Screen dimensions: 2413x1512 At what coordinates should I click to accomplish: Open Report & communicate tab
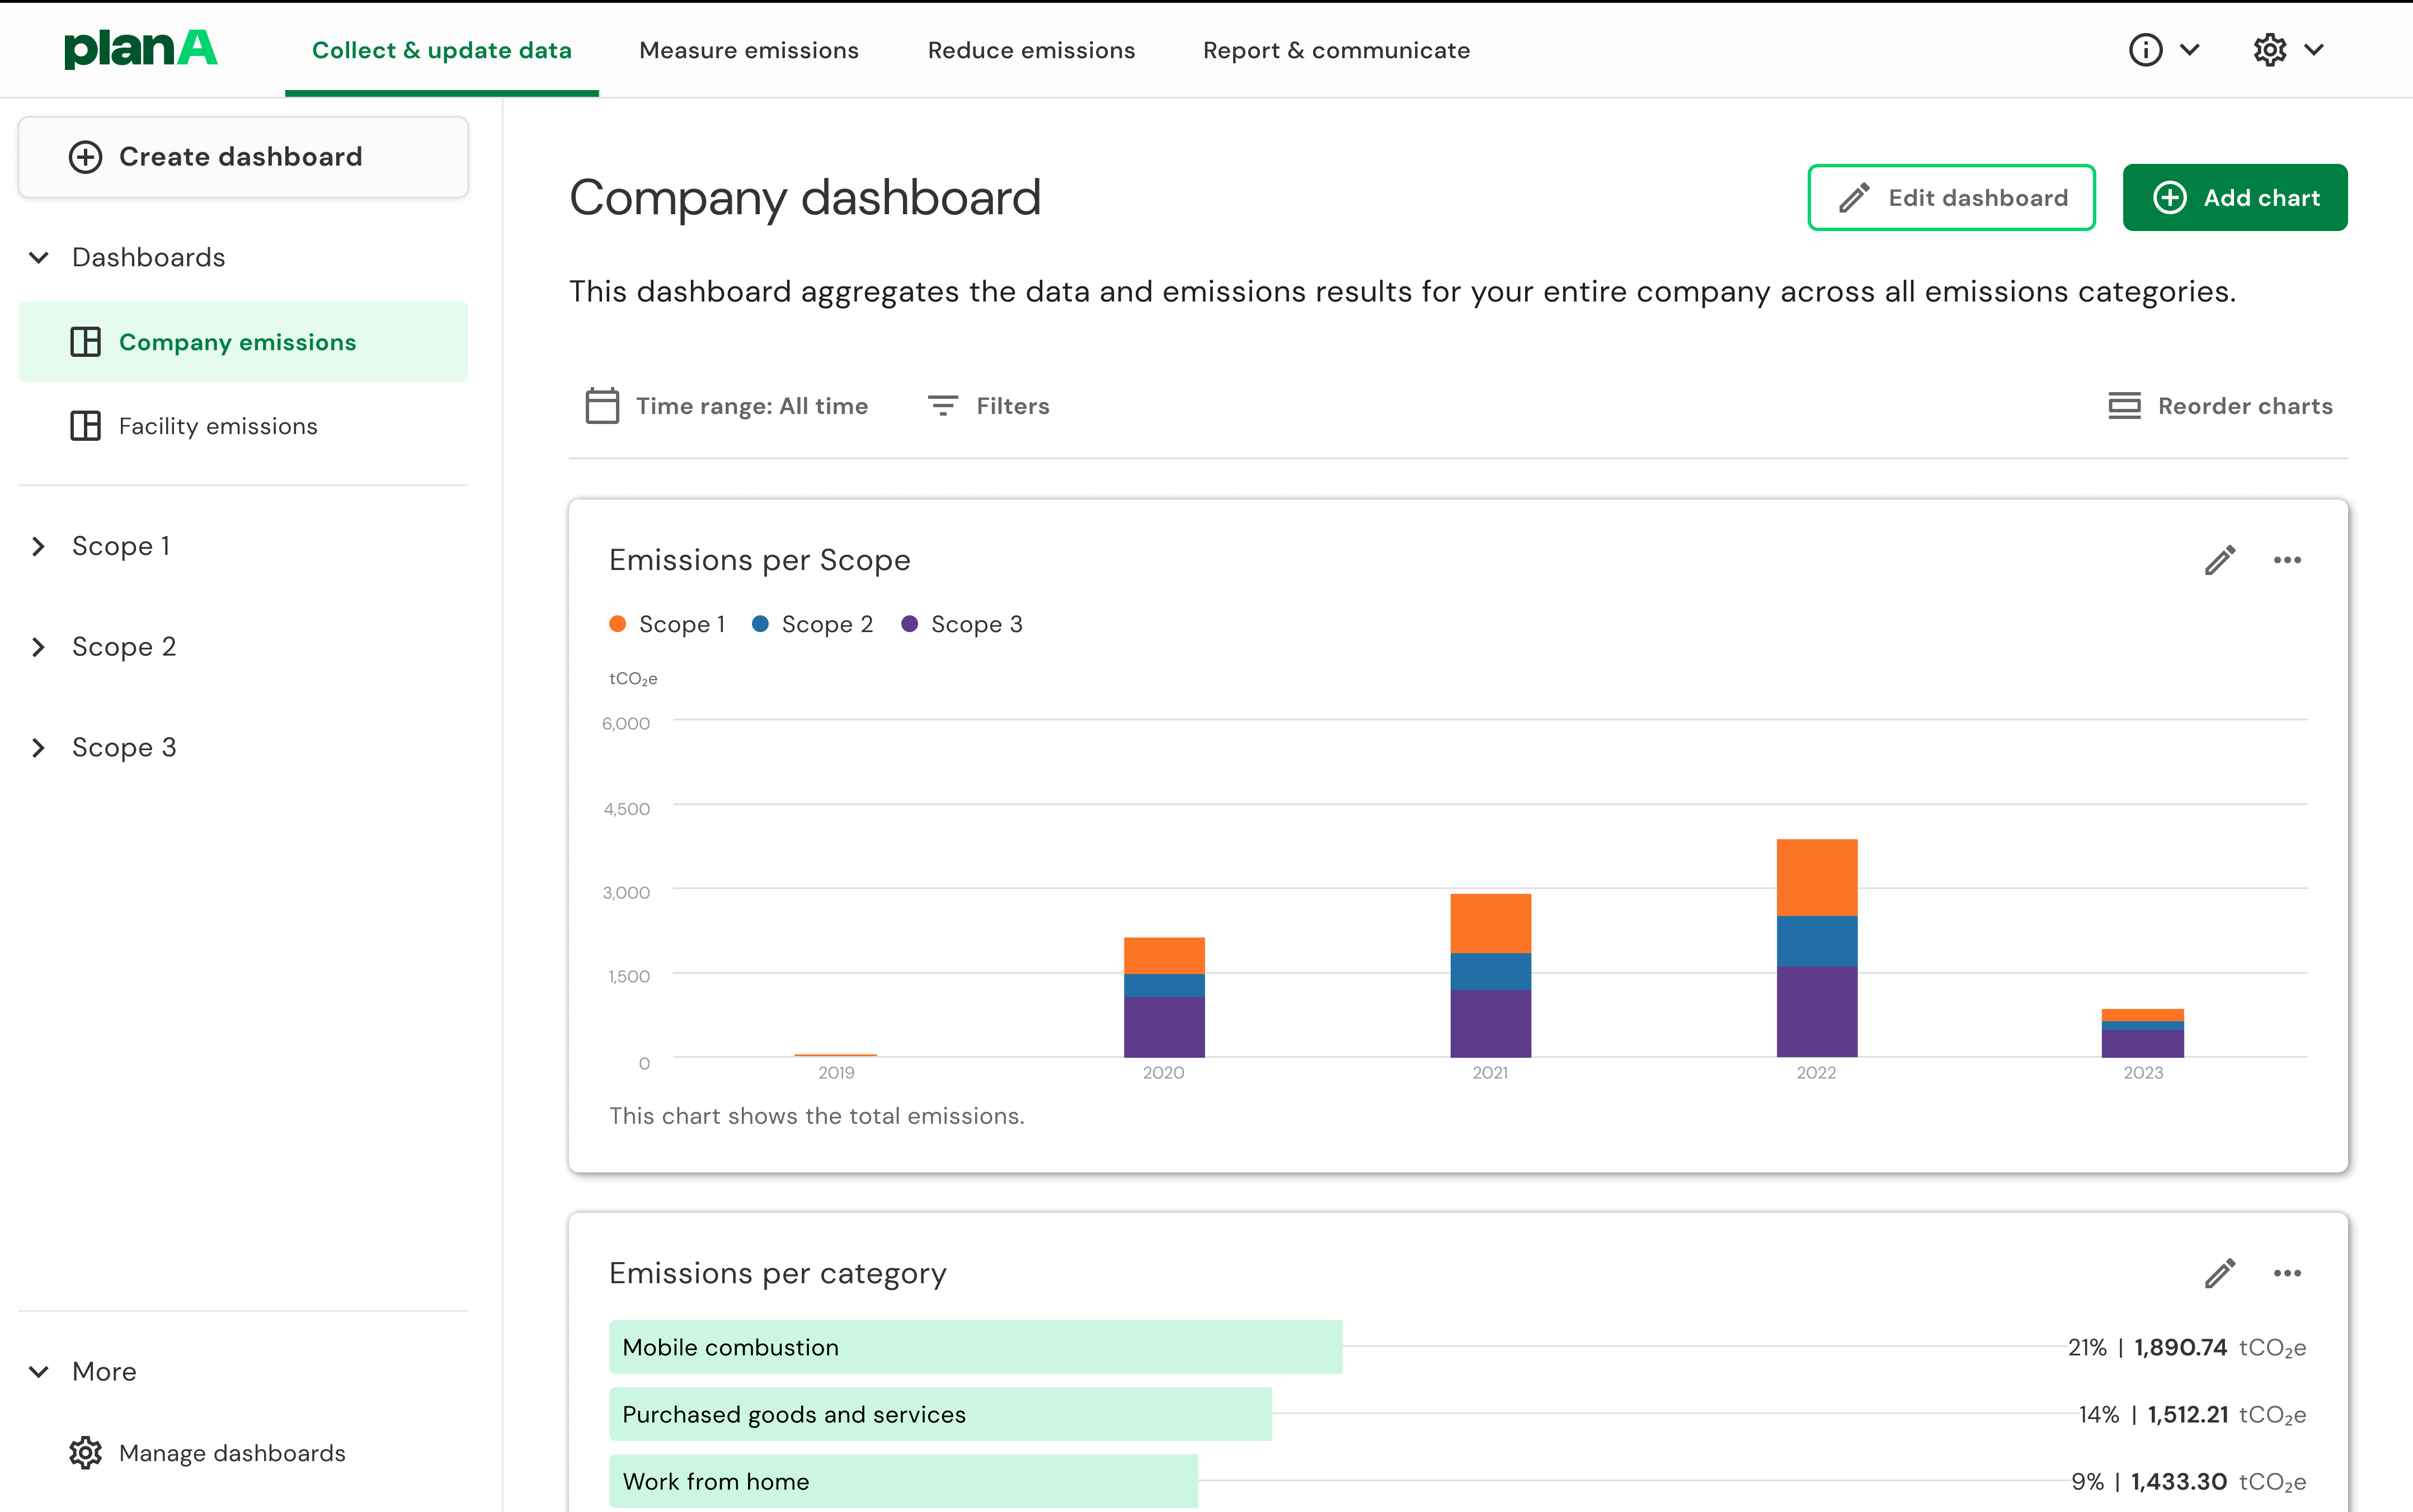tap(1336, 50)
